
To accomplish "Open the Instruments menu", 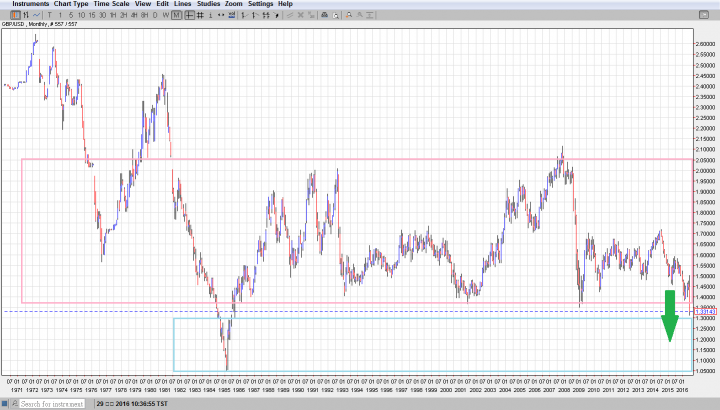I will pos(30,4).
